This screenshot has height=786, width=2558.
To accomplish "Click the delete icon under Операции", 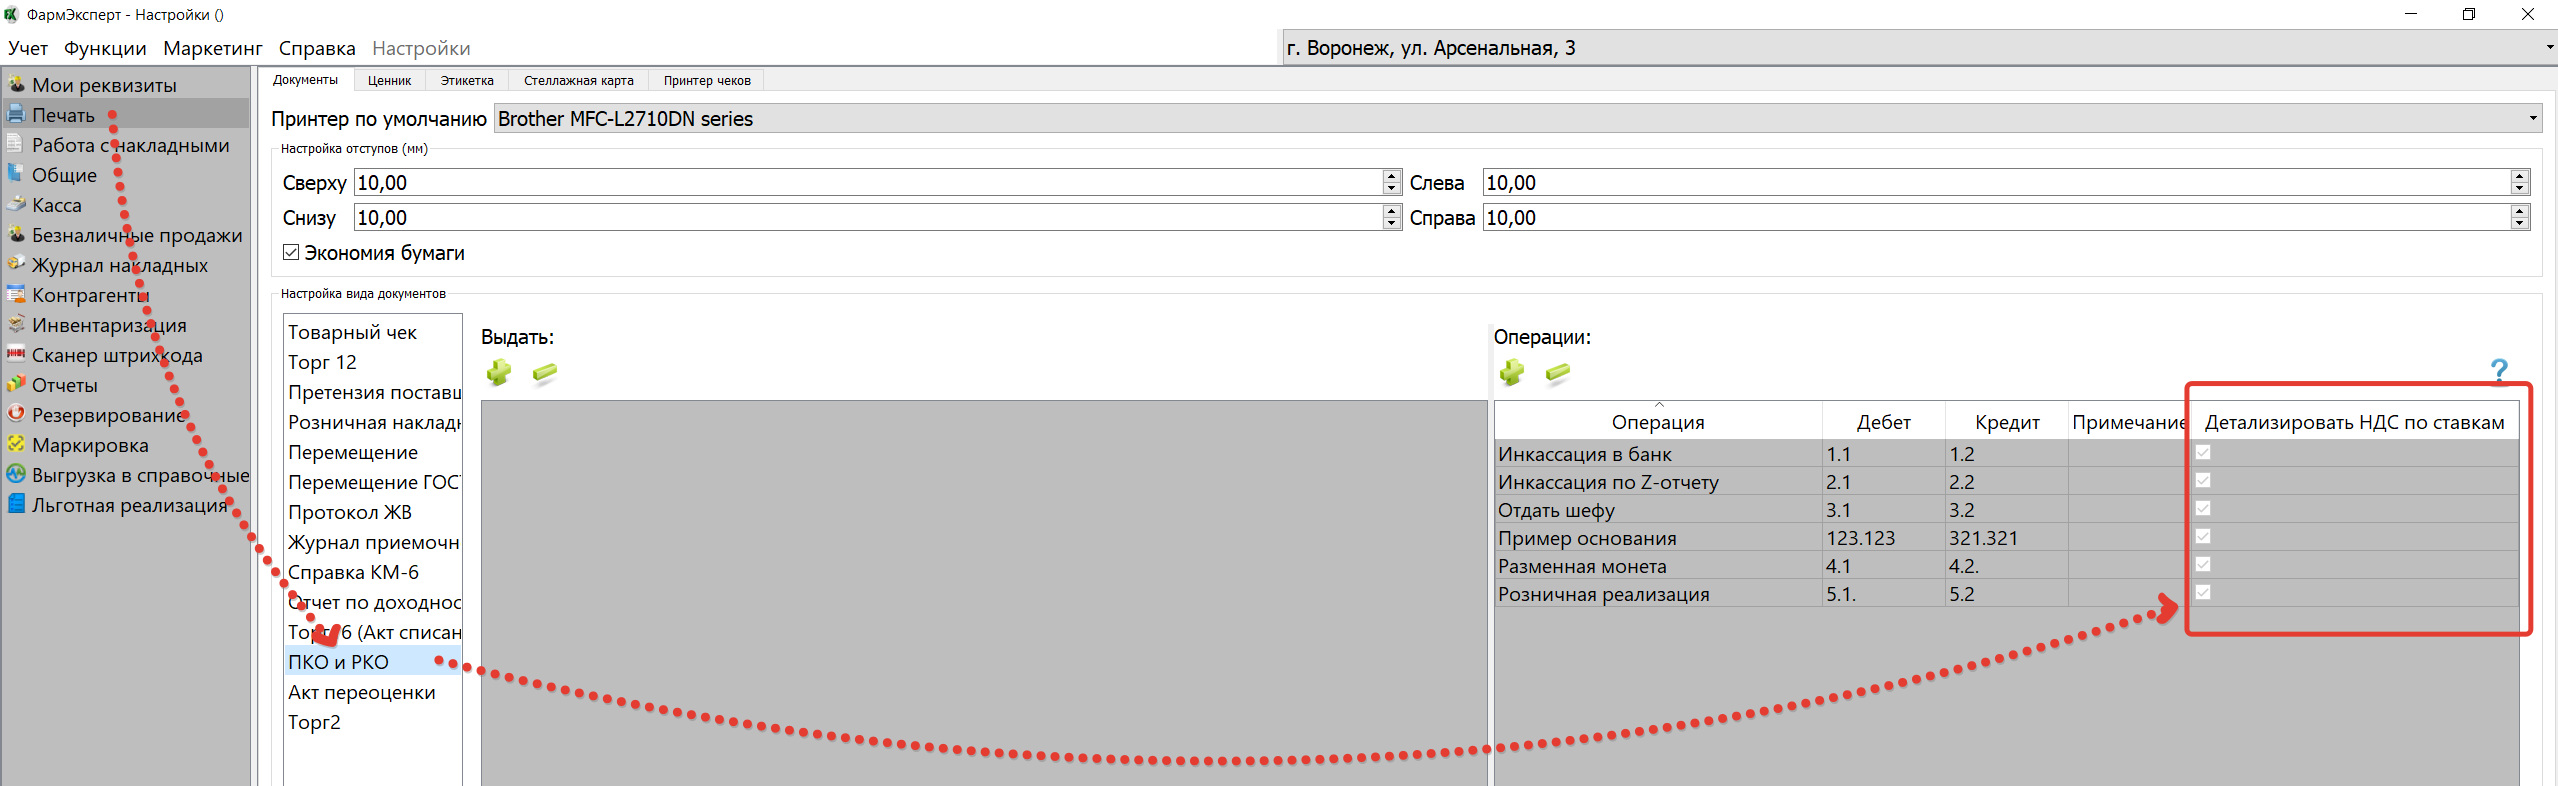I will pos(1557,373).
